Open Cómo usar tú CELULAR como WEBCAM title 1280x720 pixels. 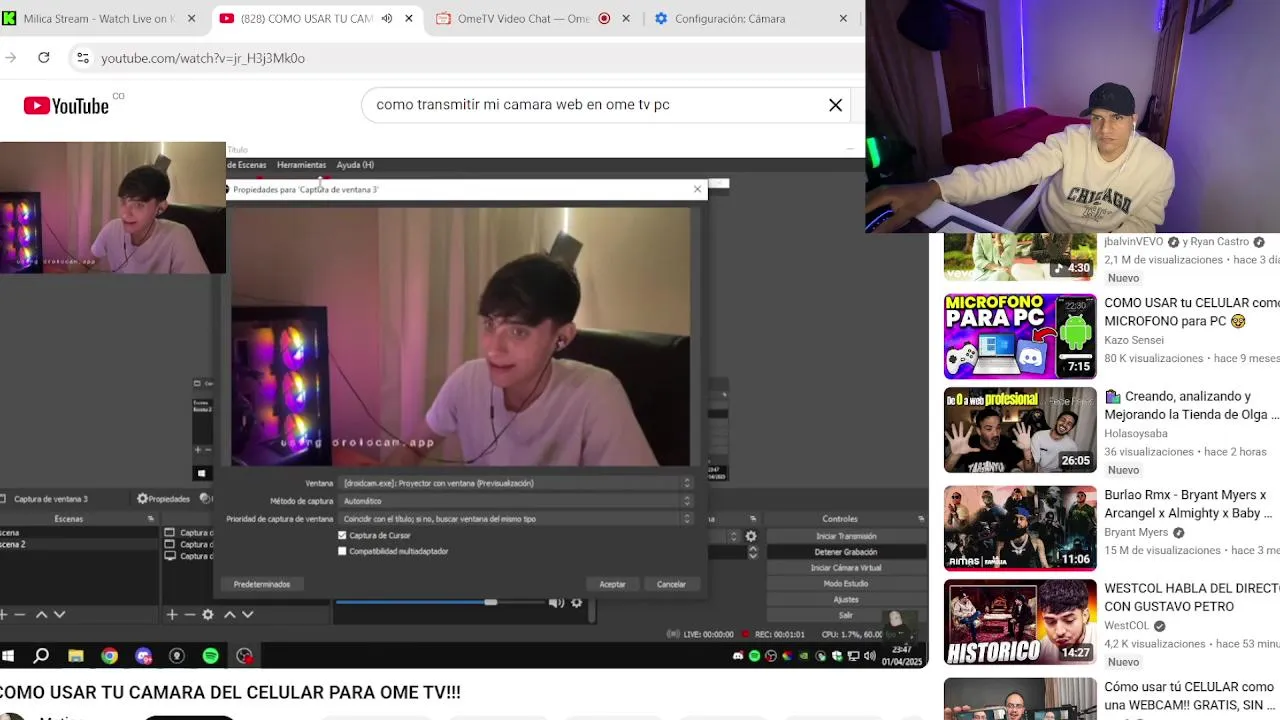pos(1189,696)
